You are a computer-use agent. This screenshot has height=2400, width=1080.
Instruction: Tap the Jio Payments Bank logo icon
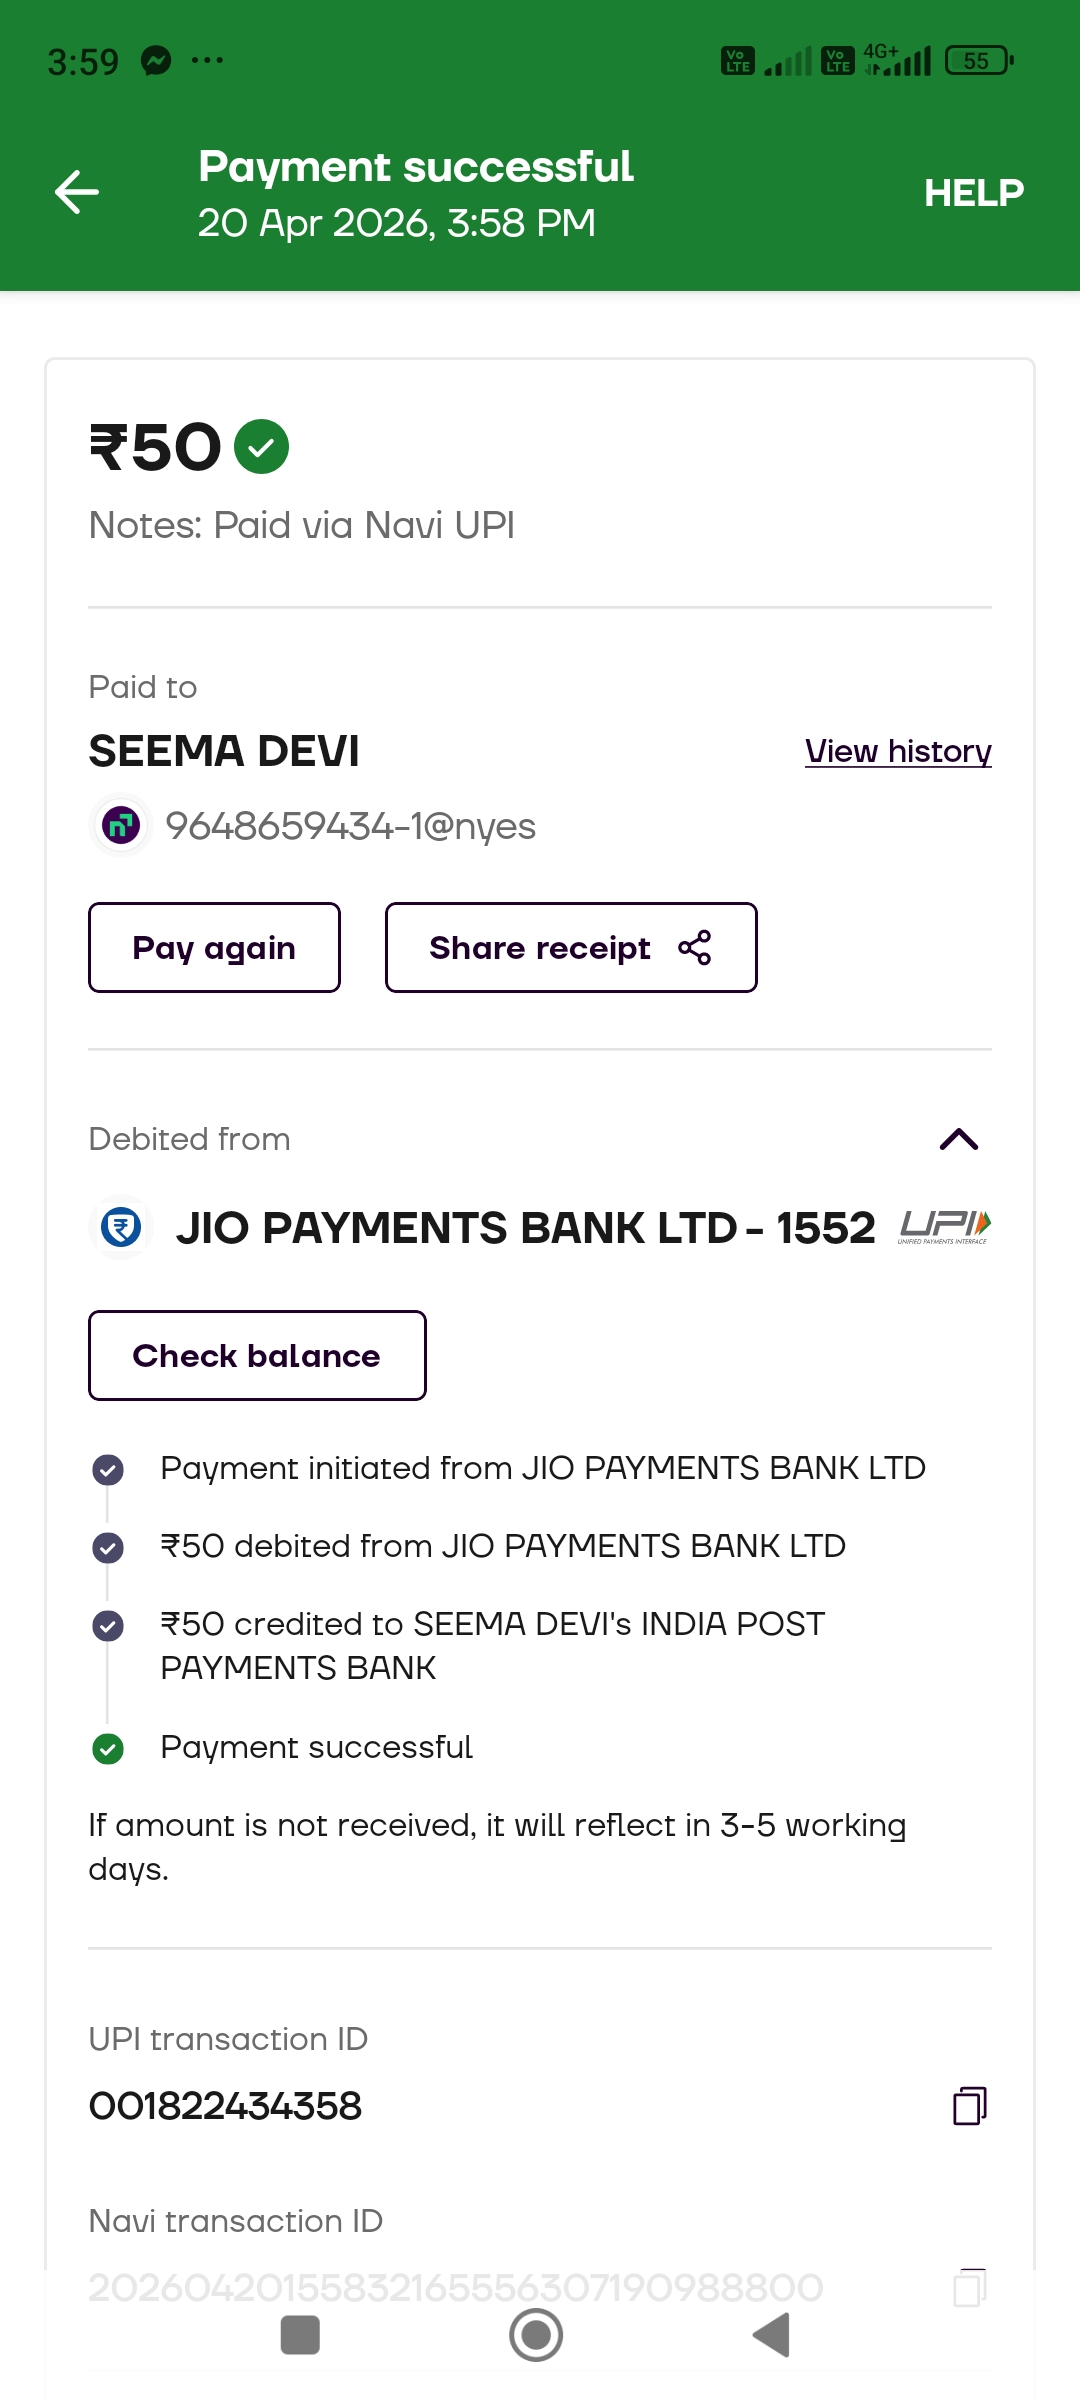(121, 1227)
